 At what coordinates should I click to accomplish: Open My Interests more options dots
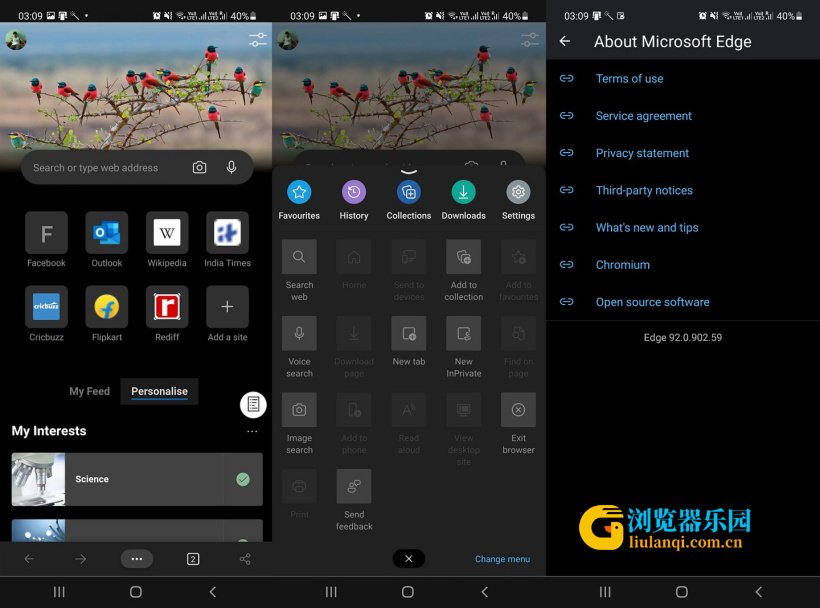click(252, 431)
